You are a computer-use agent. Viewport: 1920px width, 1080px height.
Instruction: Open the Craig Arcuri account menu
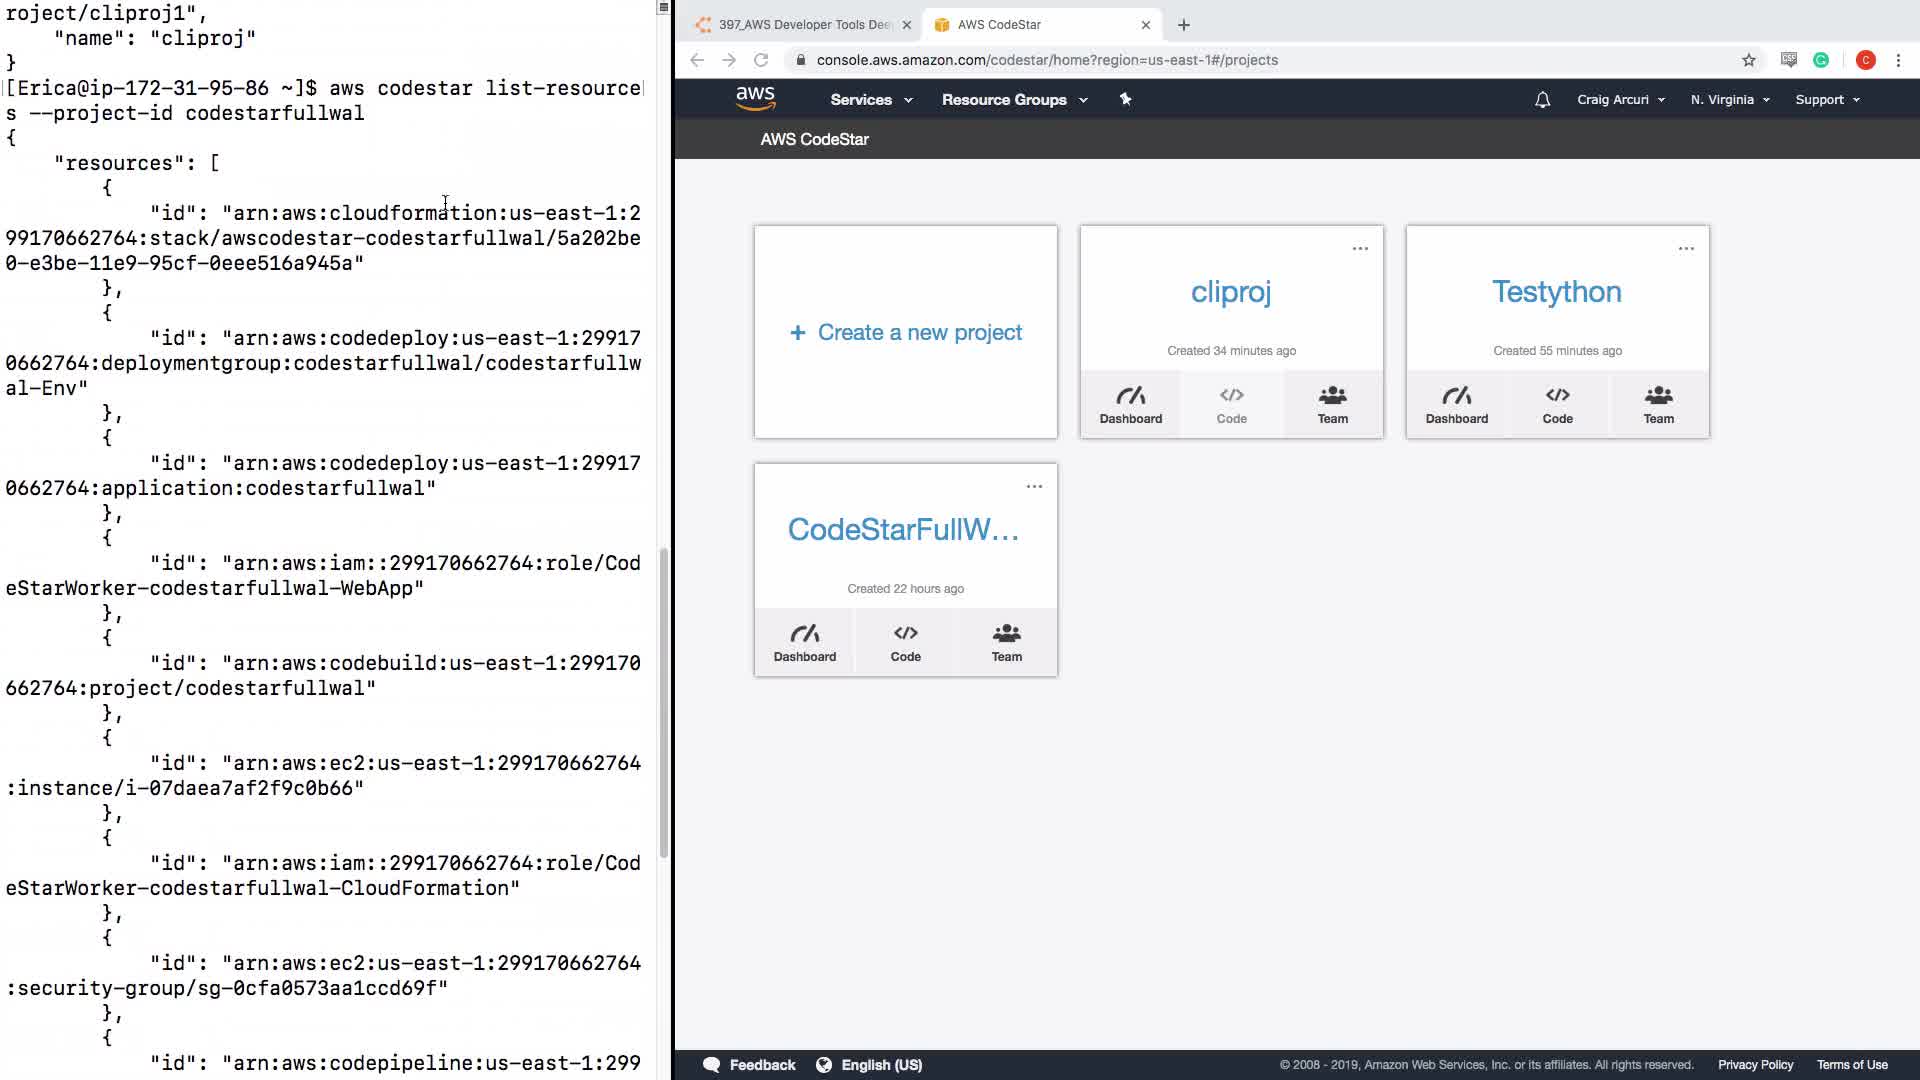1620,100
